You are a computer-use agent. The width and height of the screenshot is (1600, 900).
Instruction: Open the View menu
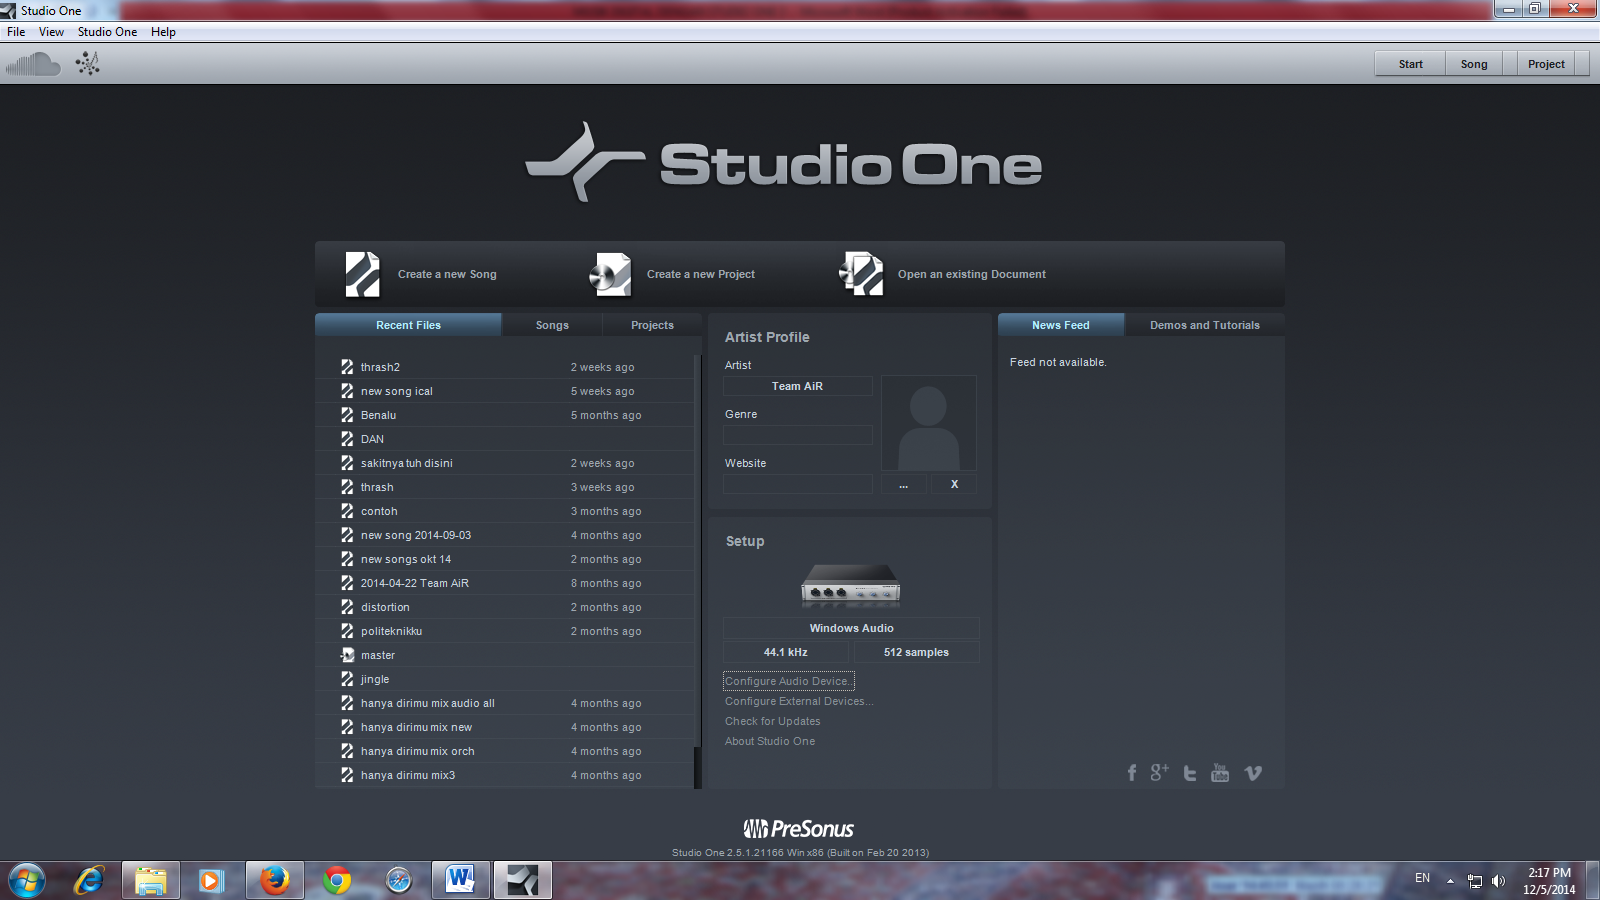coord(51,32)
